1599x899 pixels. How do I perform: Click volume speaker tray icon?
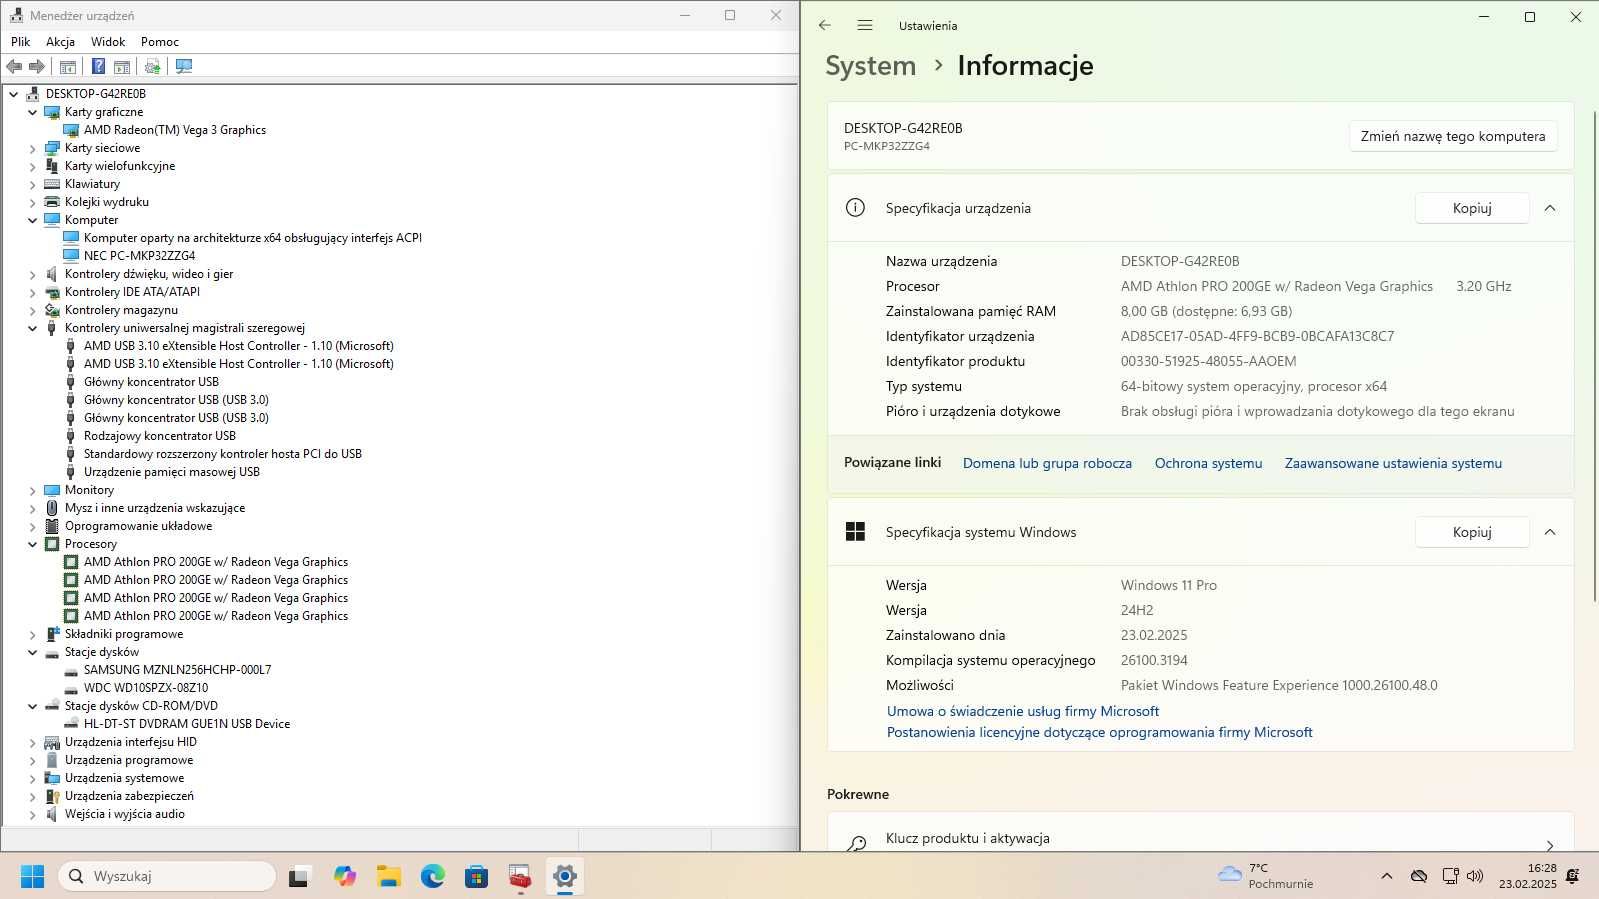1475,876
